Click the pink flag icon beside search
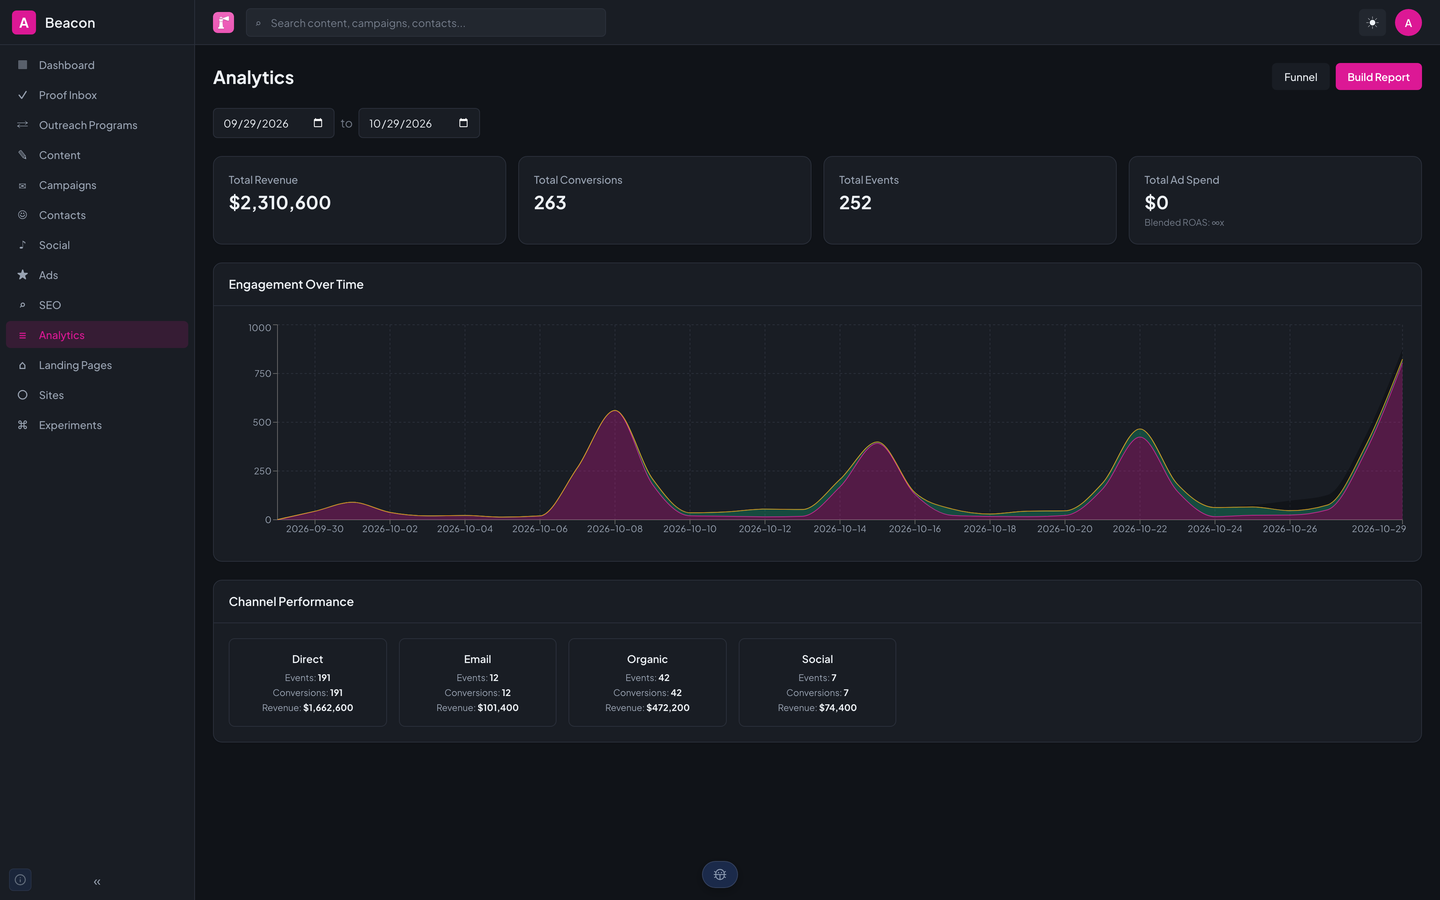 [223, 22]
